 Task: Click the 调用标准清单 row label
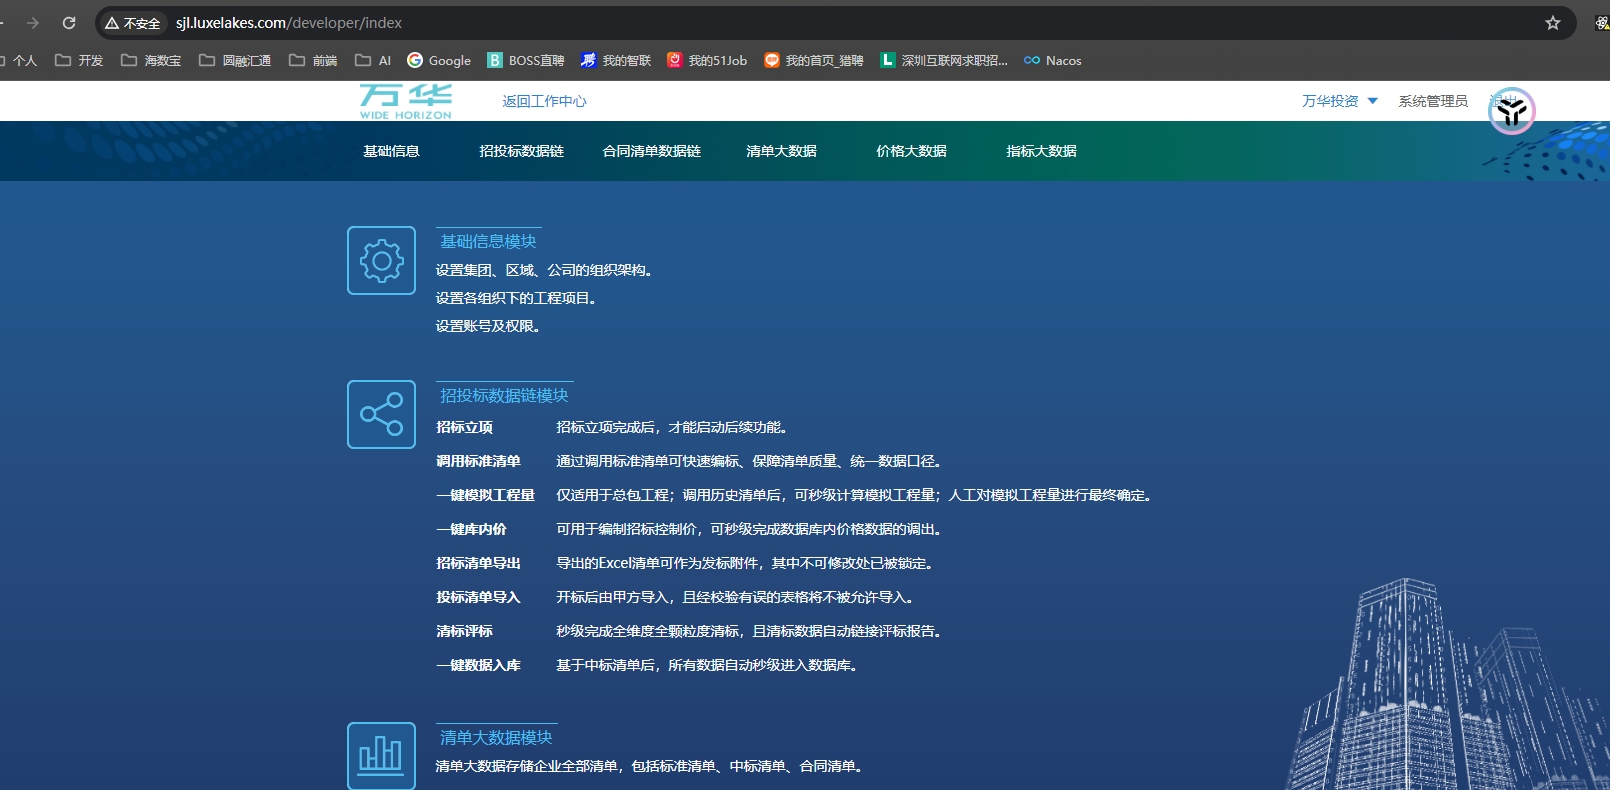click(x=478, y=461)
